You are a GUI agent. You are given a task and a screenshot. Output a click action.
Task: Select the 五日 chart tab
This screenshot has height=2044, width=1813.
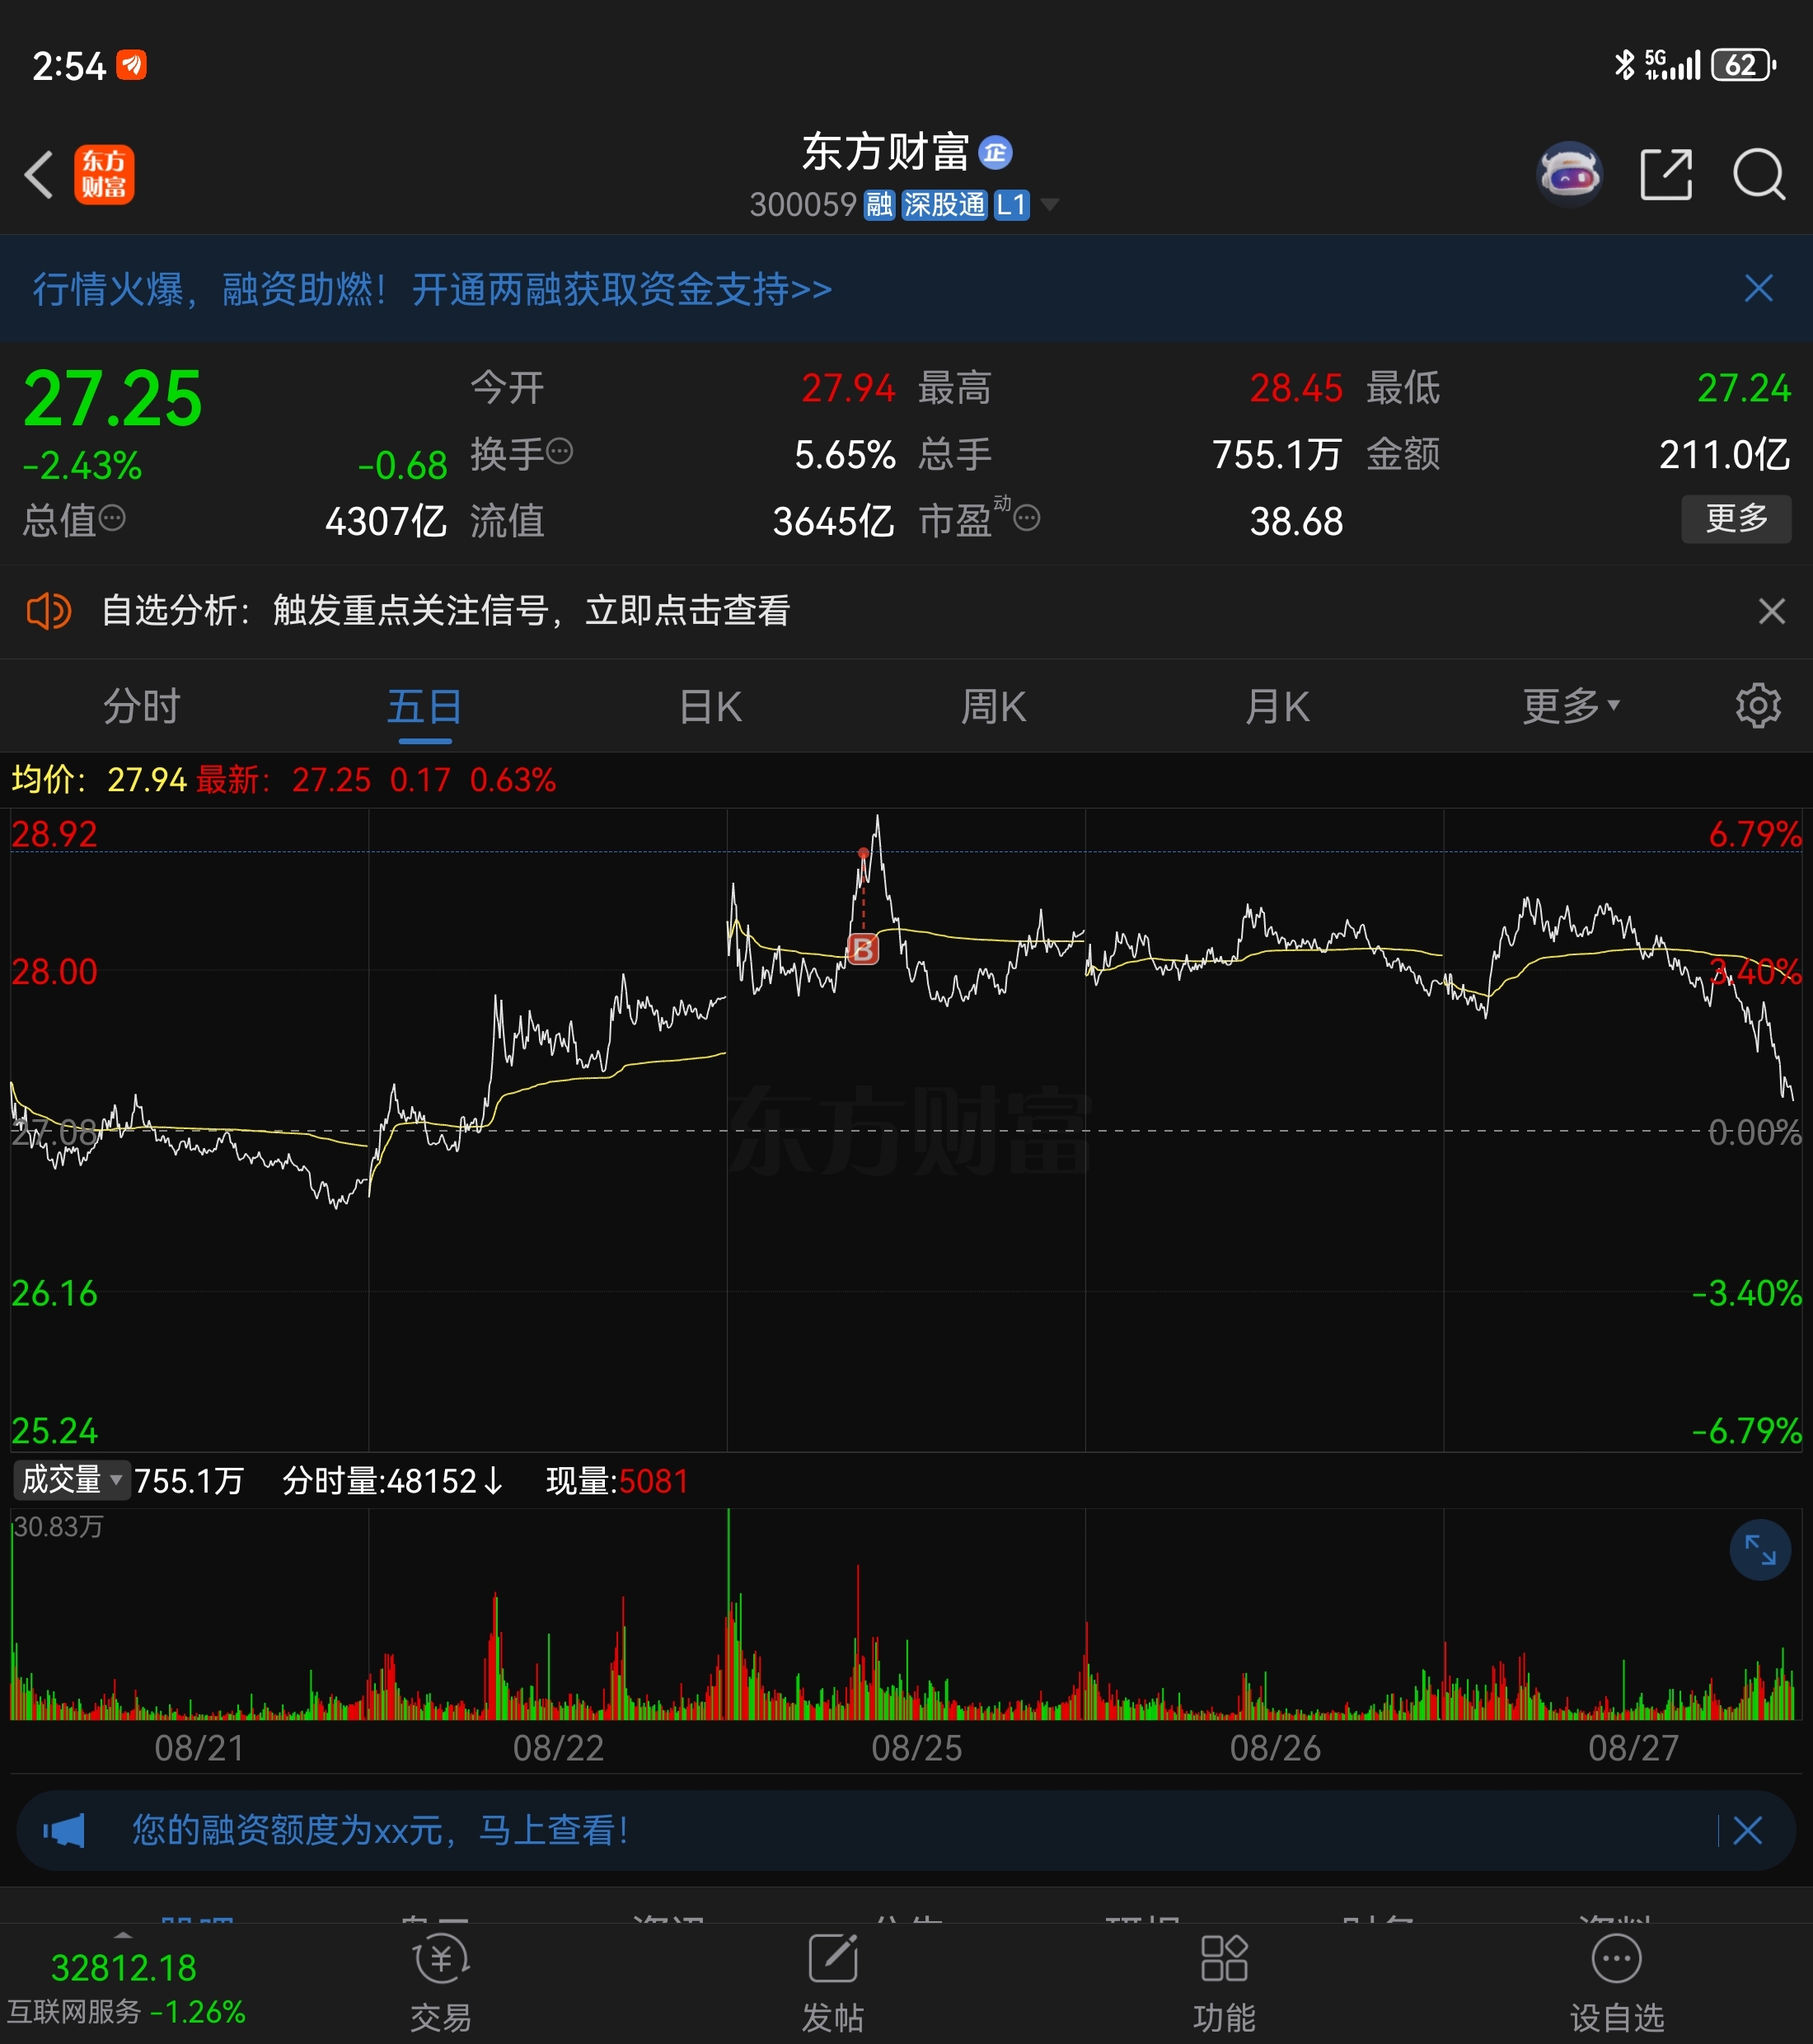pos(425,706)
